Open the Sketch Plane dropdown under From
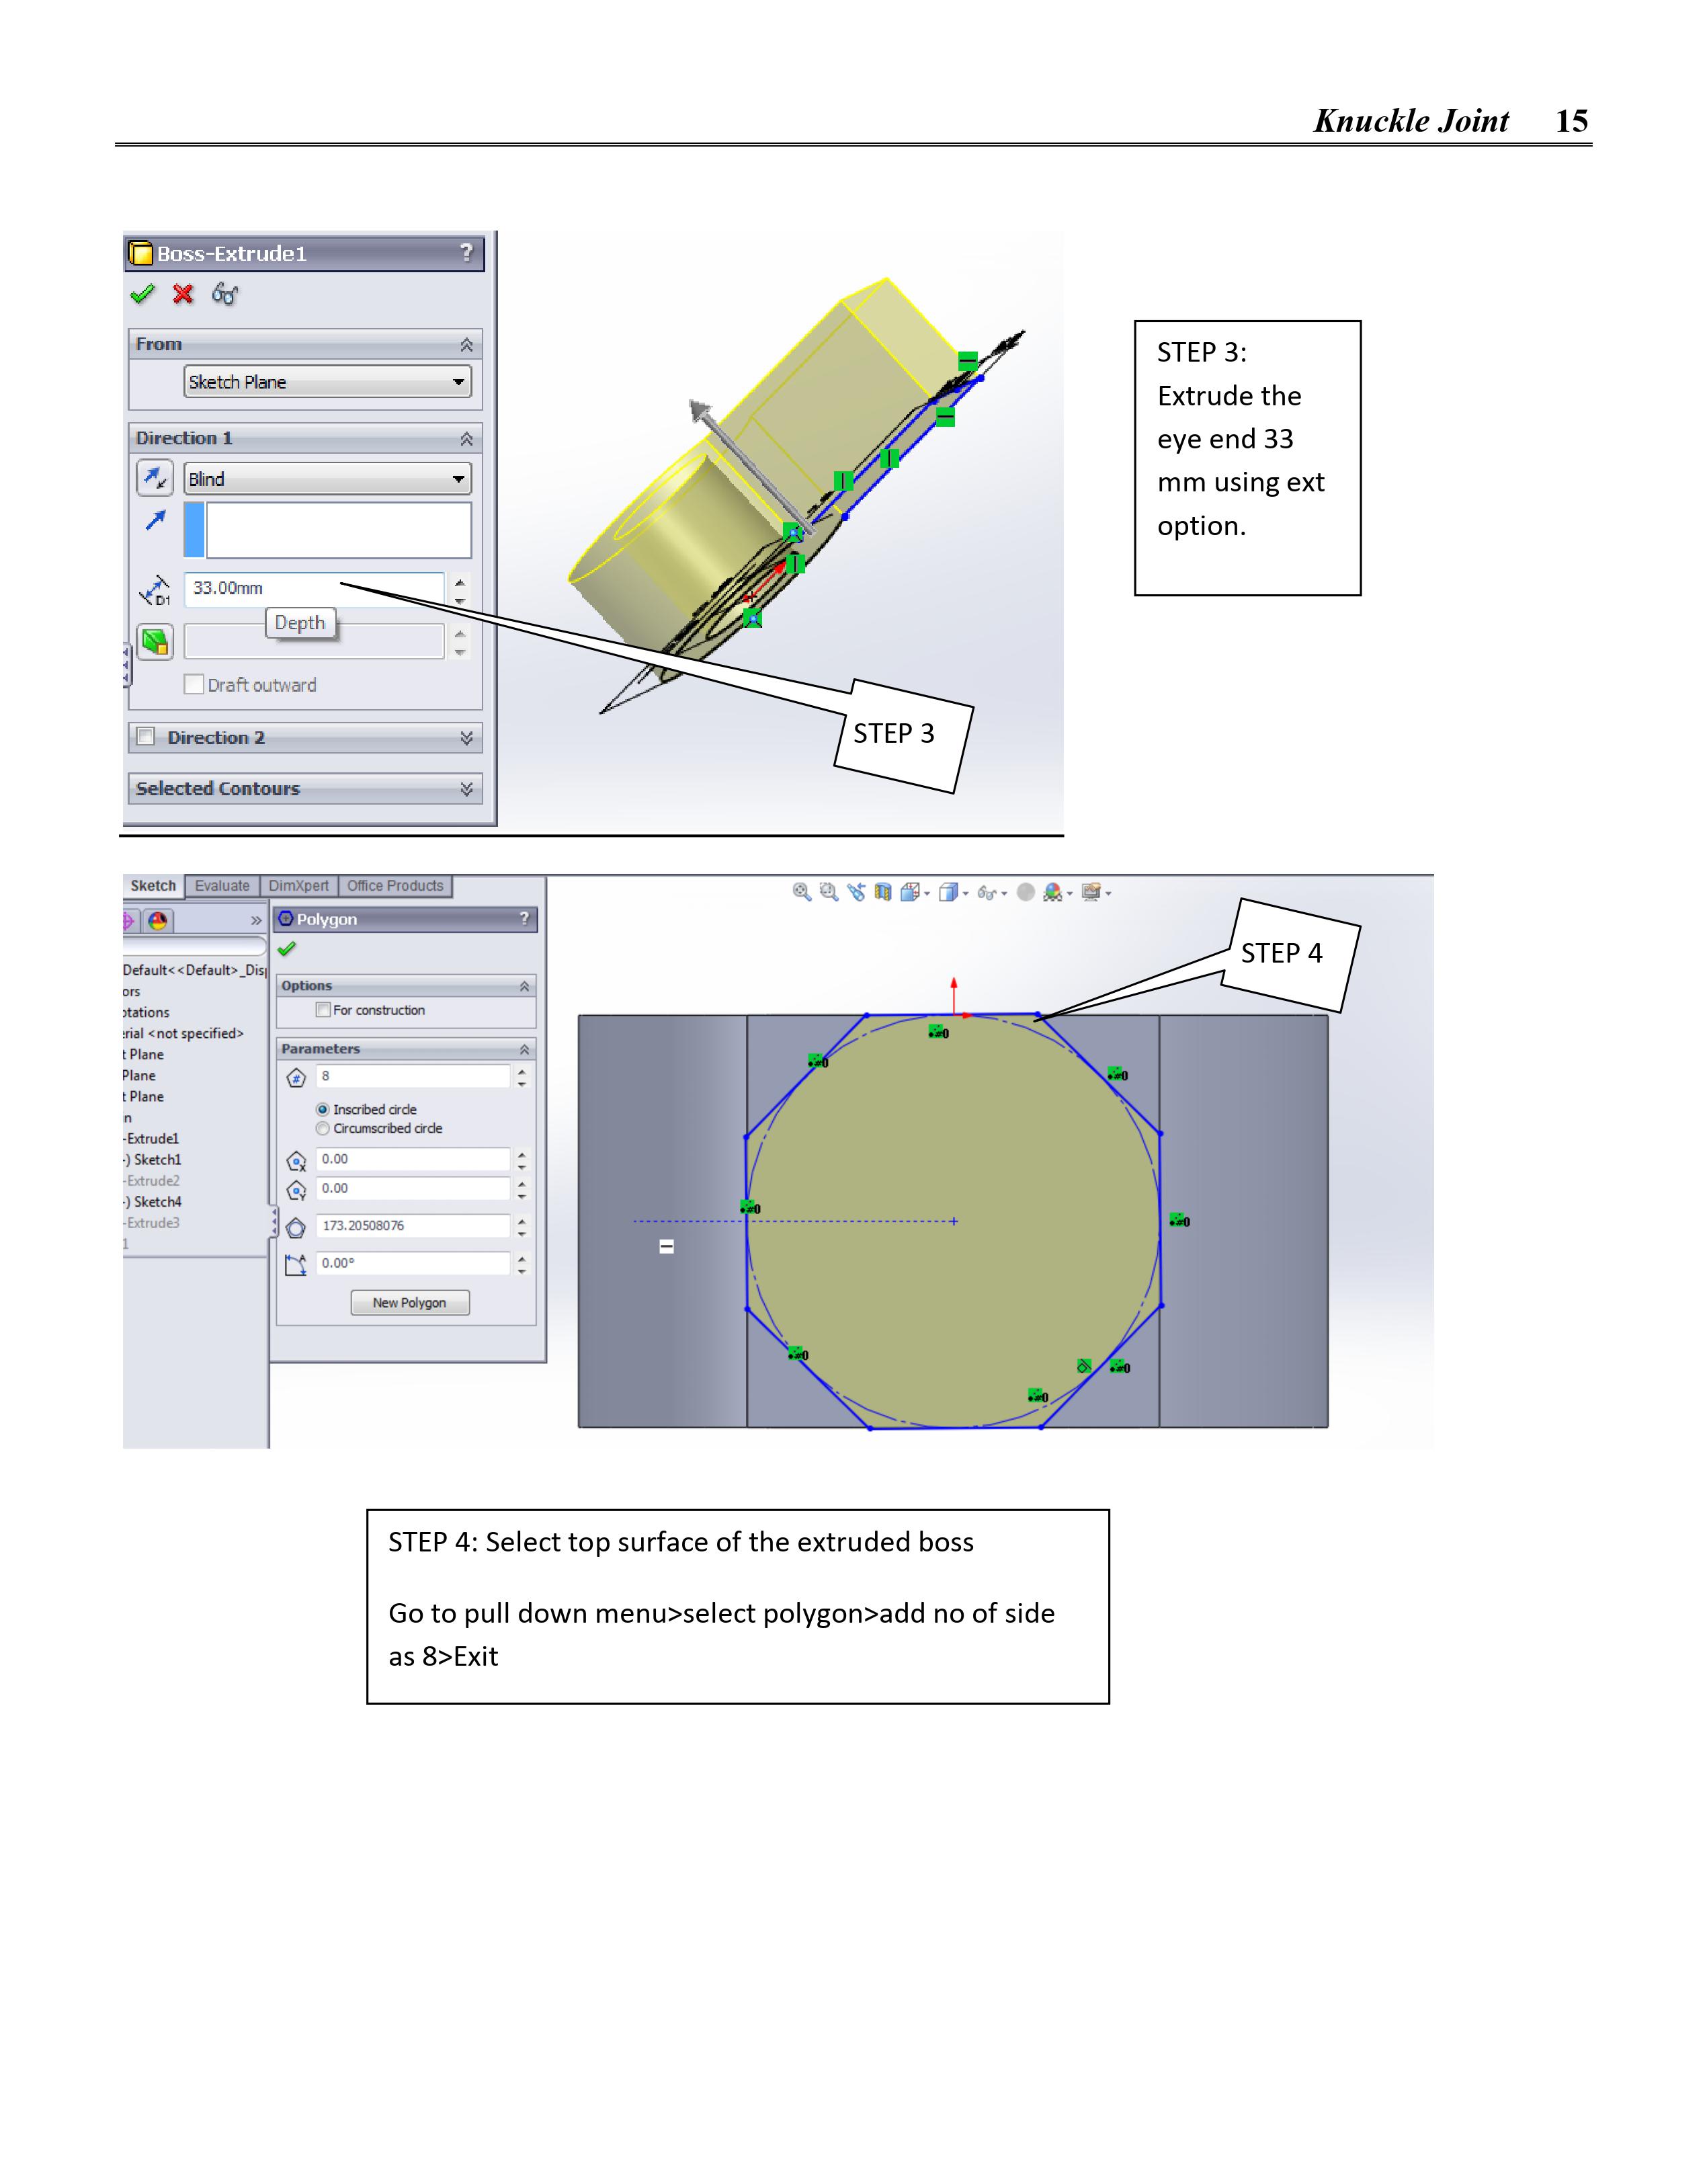Viewport: 1707px width, 2184px height. click(327, 382)
